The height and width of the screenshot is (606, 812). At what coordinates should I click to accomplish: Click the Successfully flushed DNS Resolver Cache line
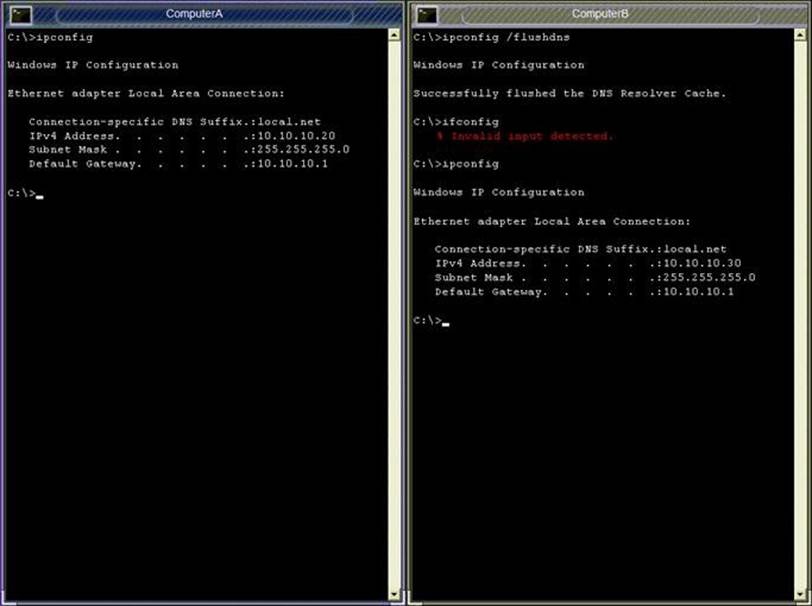pos(570,93)
